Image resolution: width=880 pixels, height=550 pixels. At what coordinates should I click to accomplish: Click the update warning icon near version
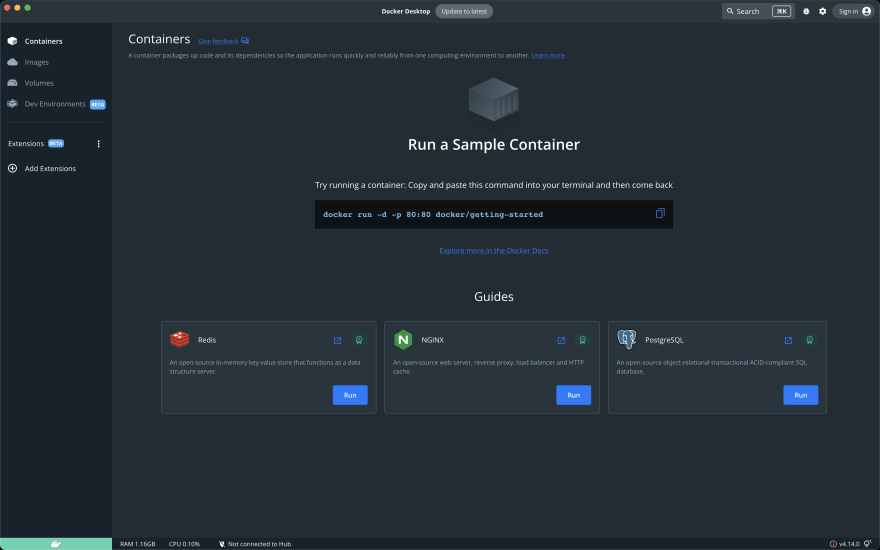[x=833, y=544]
